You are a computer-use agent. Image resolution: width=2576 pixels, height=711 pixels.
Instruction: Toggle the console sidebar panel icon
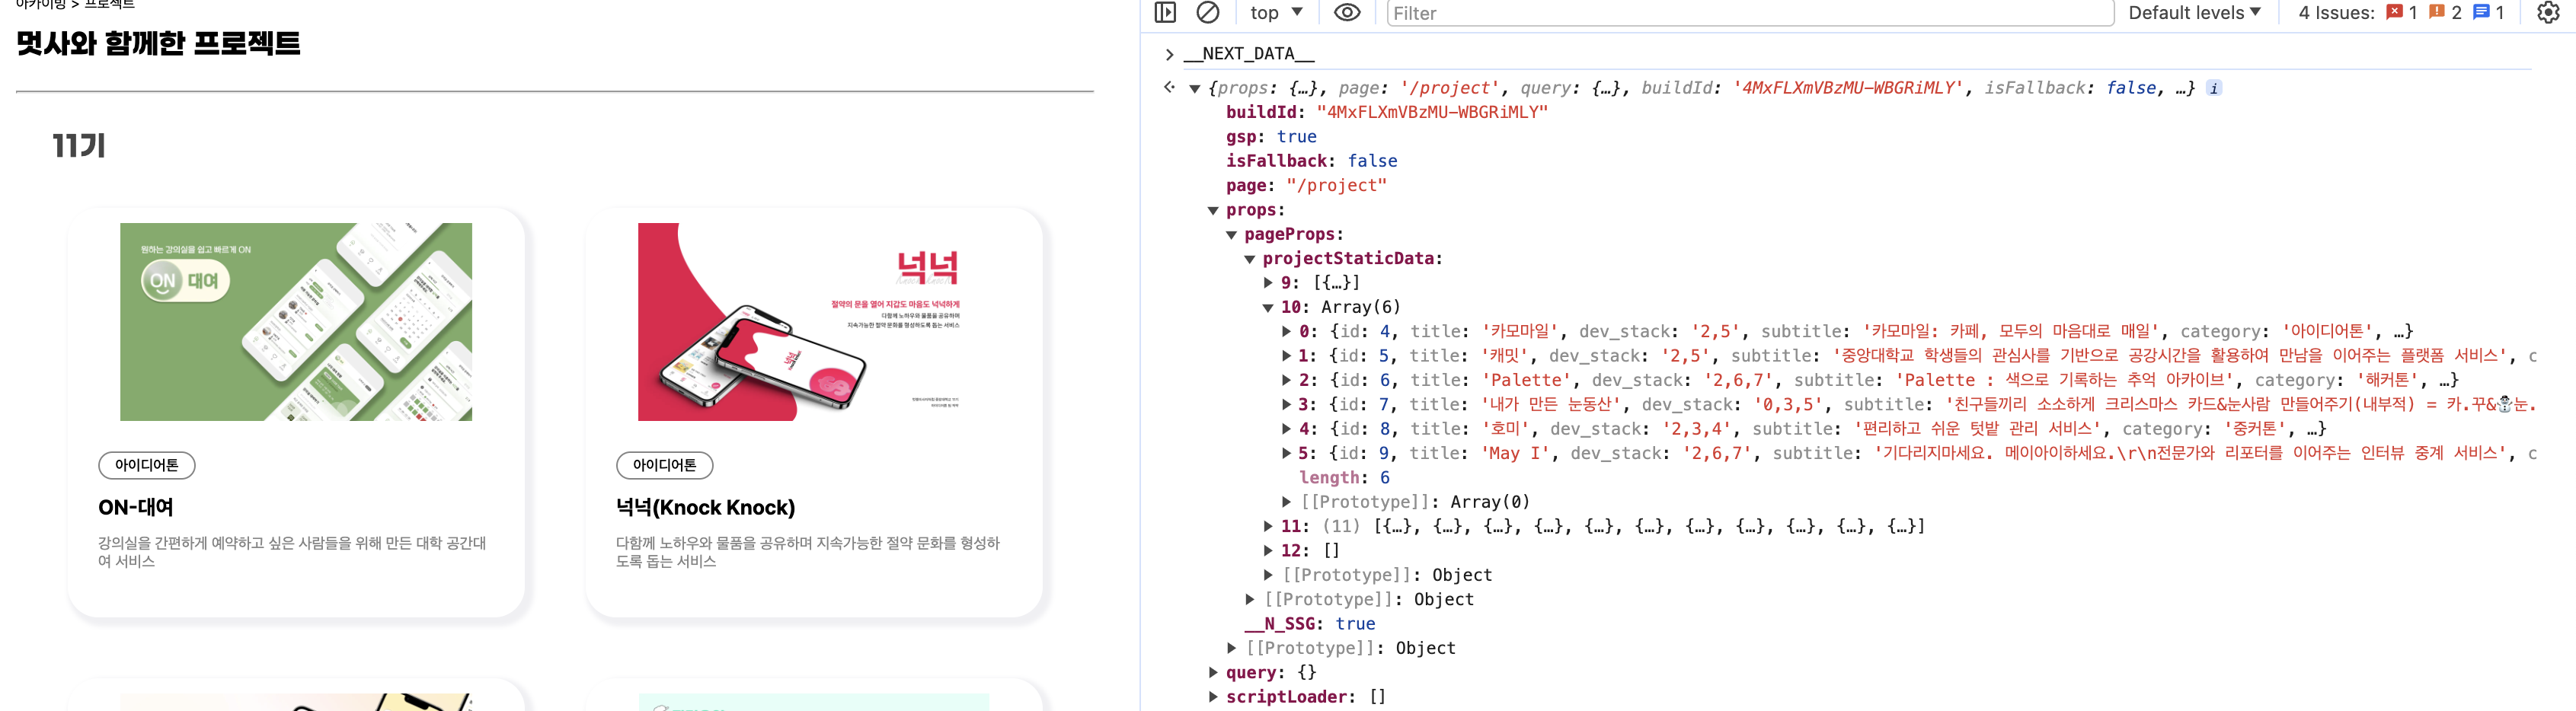click(x=1165, y=13)
